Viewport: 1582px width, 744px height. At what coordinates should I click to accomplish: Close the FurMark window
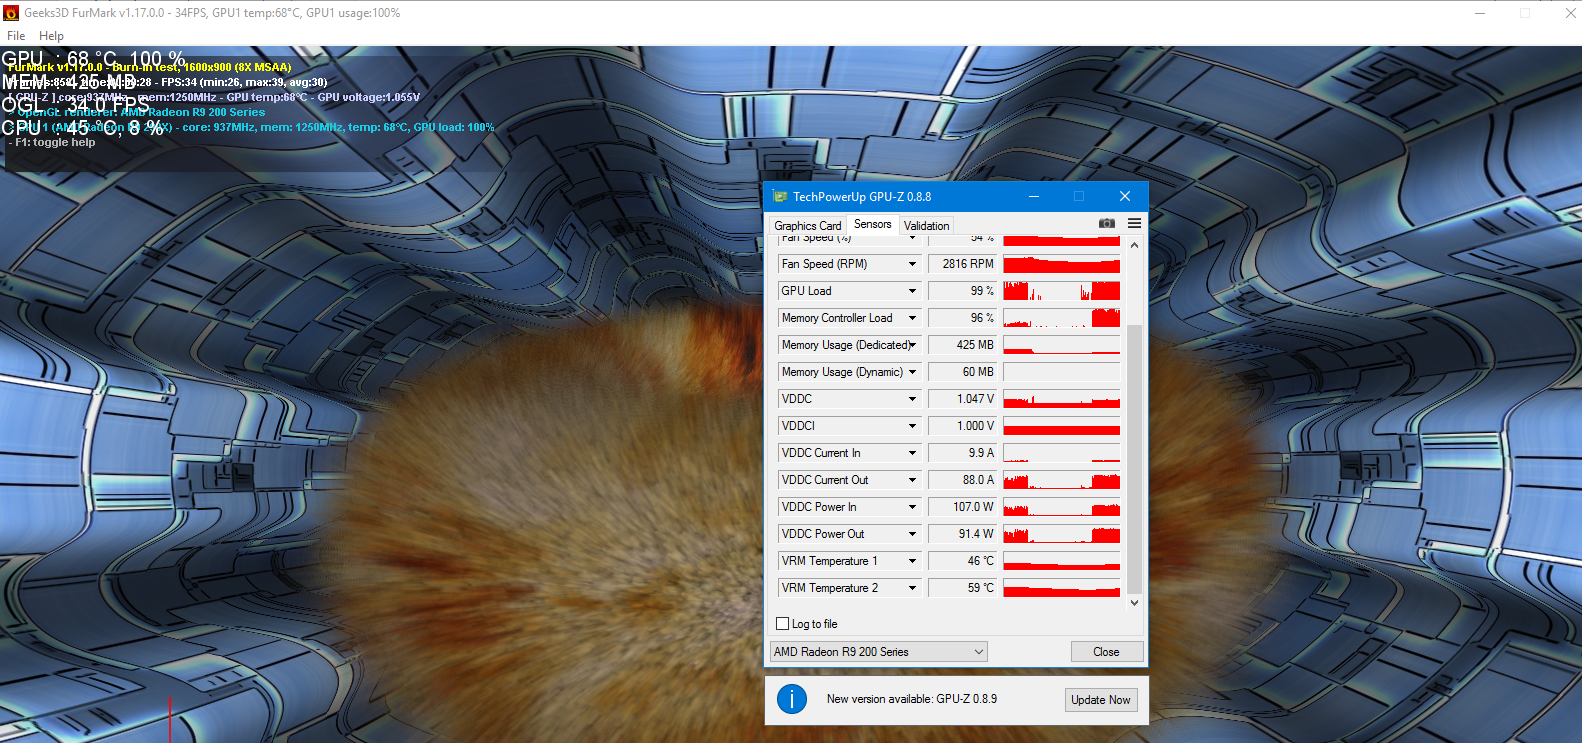coord(1570,13)
